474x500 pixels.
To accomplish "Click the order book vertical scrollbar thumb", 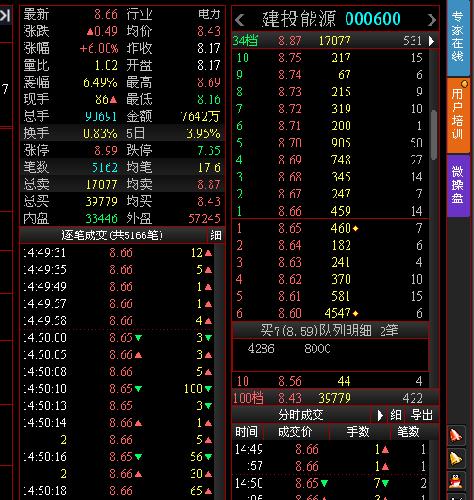I will point(434,135).
